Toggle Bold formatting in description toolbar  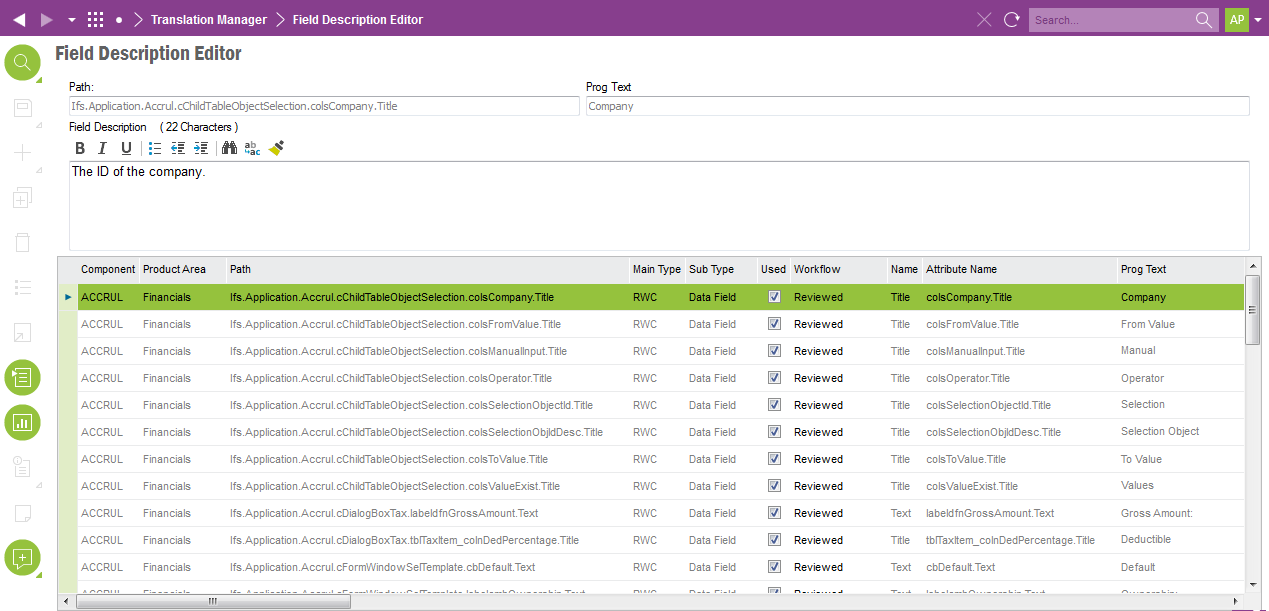80,148
